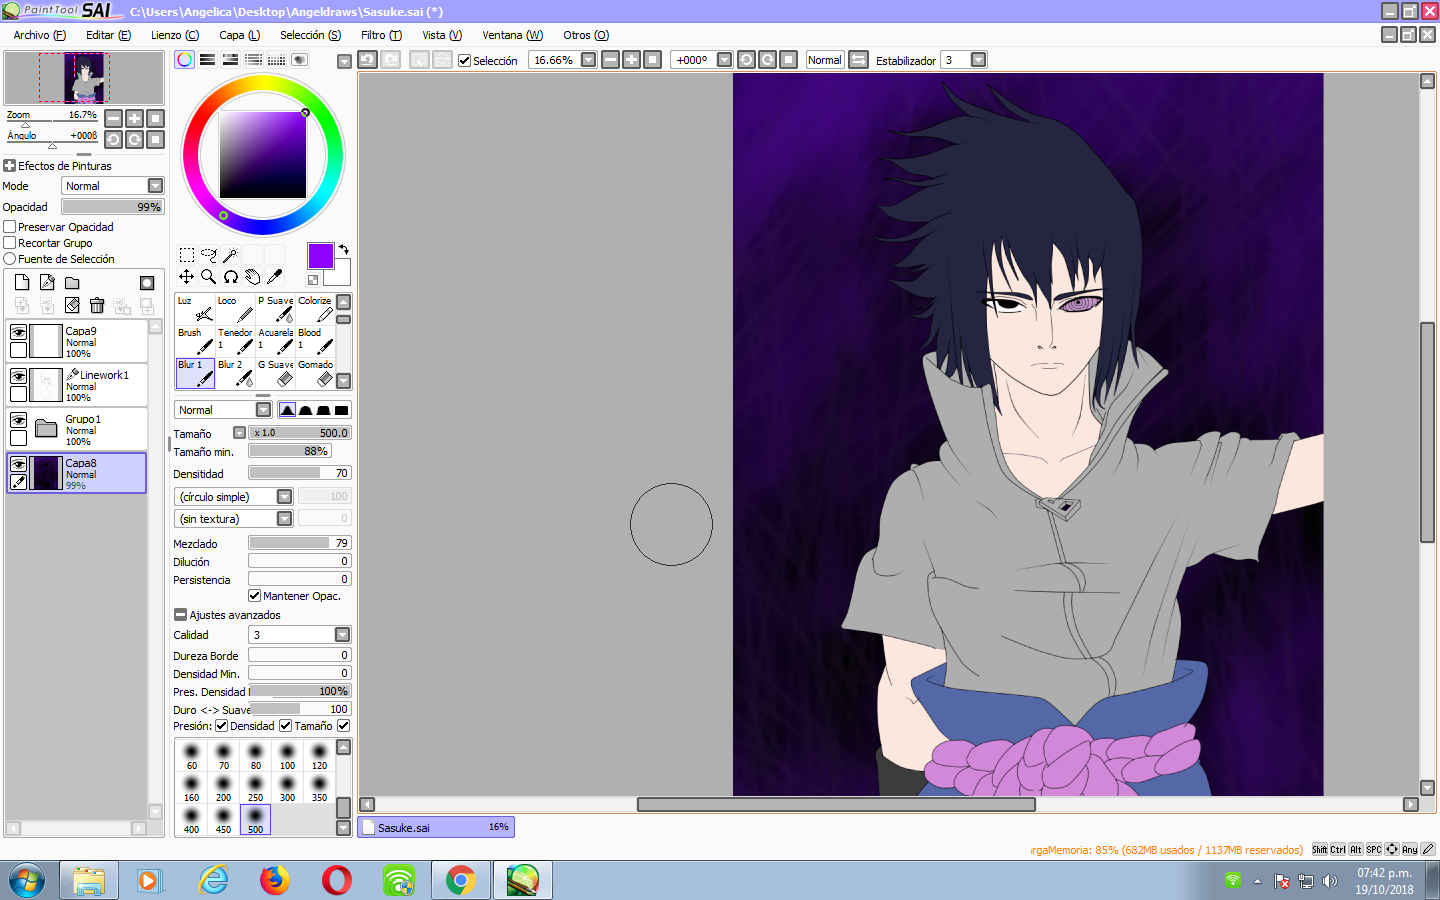The width and height of the screenshot is (1440, 900).
Task: Create a new layer folder
Action: [72, 283]
